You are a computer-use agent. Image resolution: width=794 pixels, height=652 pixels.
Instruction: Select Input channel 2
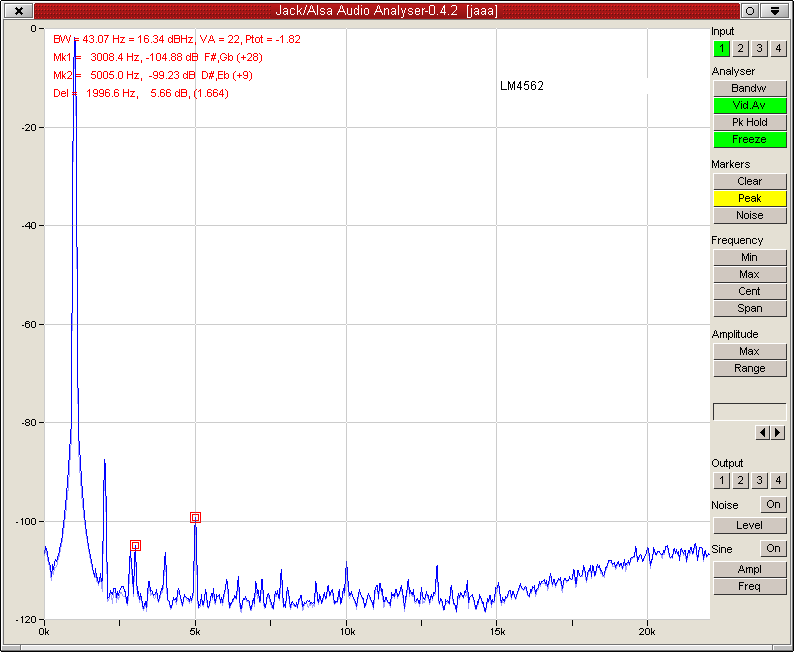pos(740,49)
